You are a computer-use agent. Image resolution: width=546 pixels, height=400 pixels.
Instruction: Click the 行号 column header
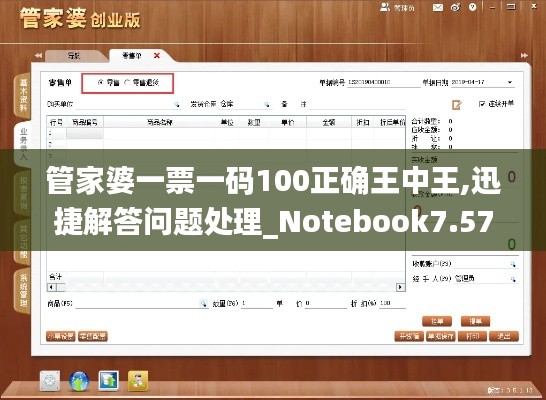[x=56, y=123]
